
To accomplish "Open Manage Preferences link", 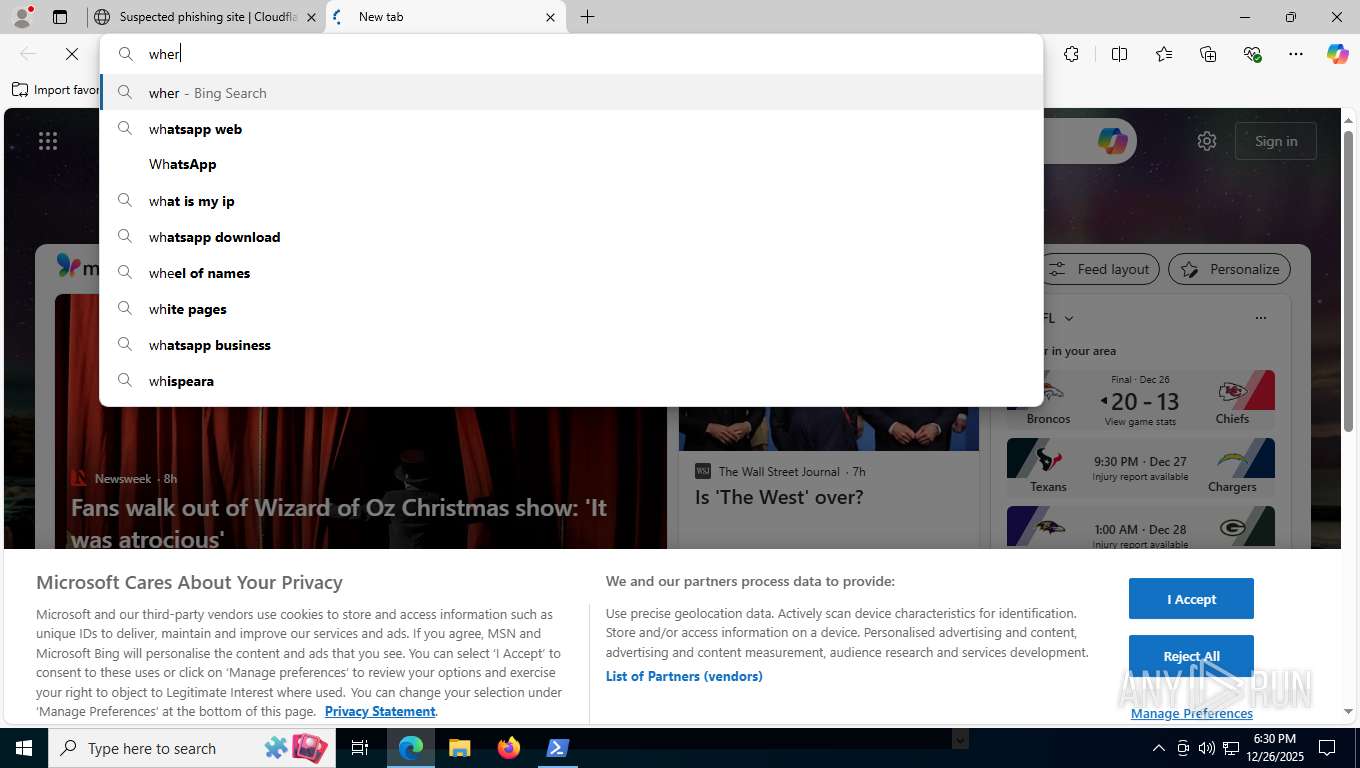I will pos(1191,713).
